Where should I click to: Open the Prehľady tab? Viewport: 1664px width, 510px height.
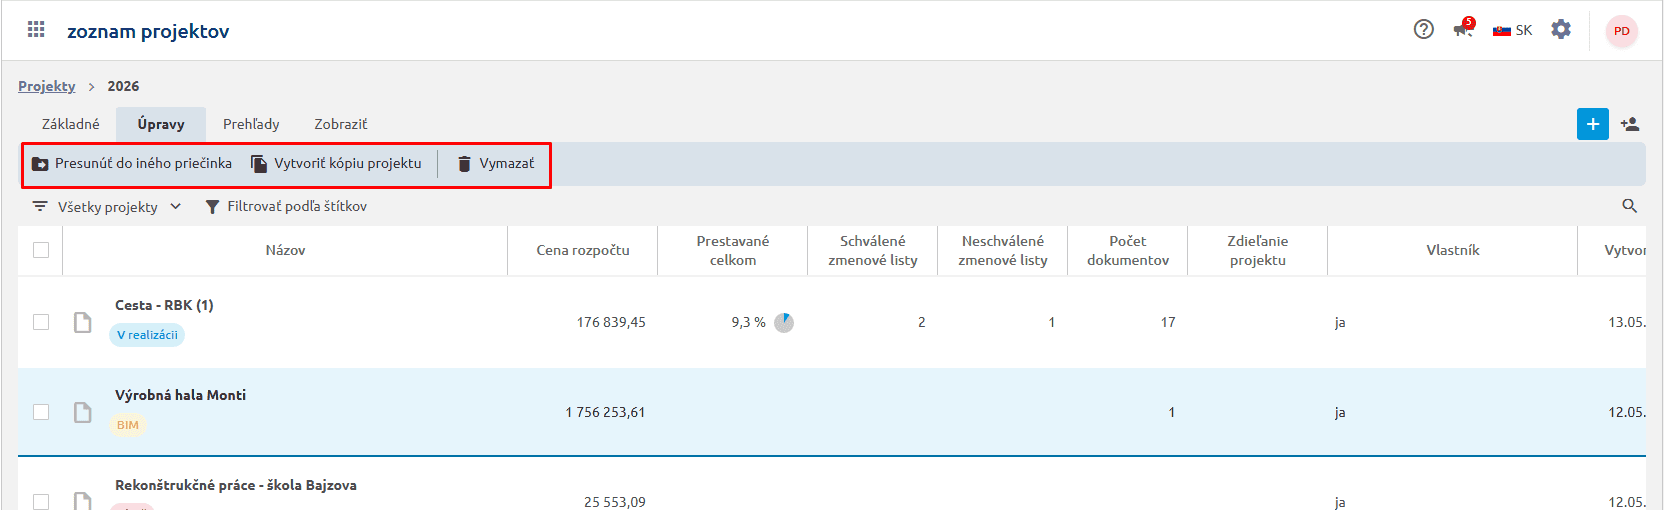tap(251, 124)
